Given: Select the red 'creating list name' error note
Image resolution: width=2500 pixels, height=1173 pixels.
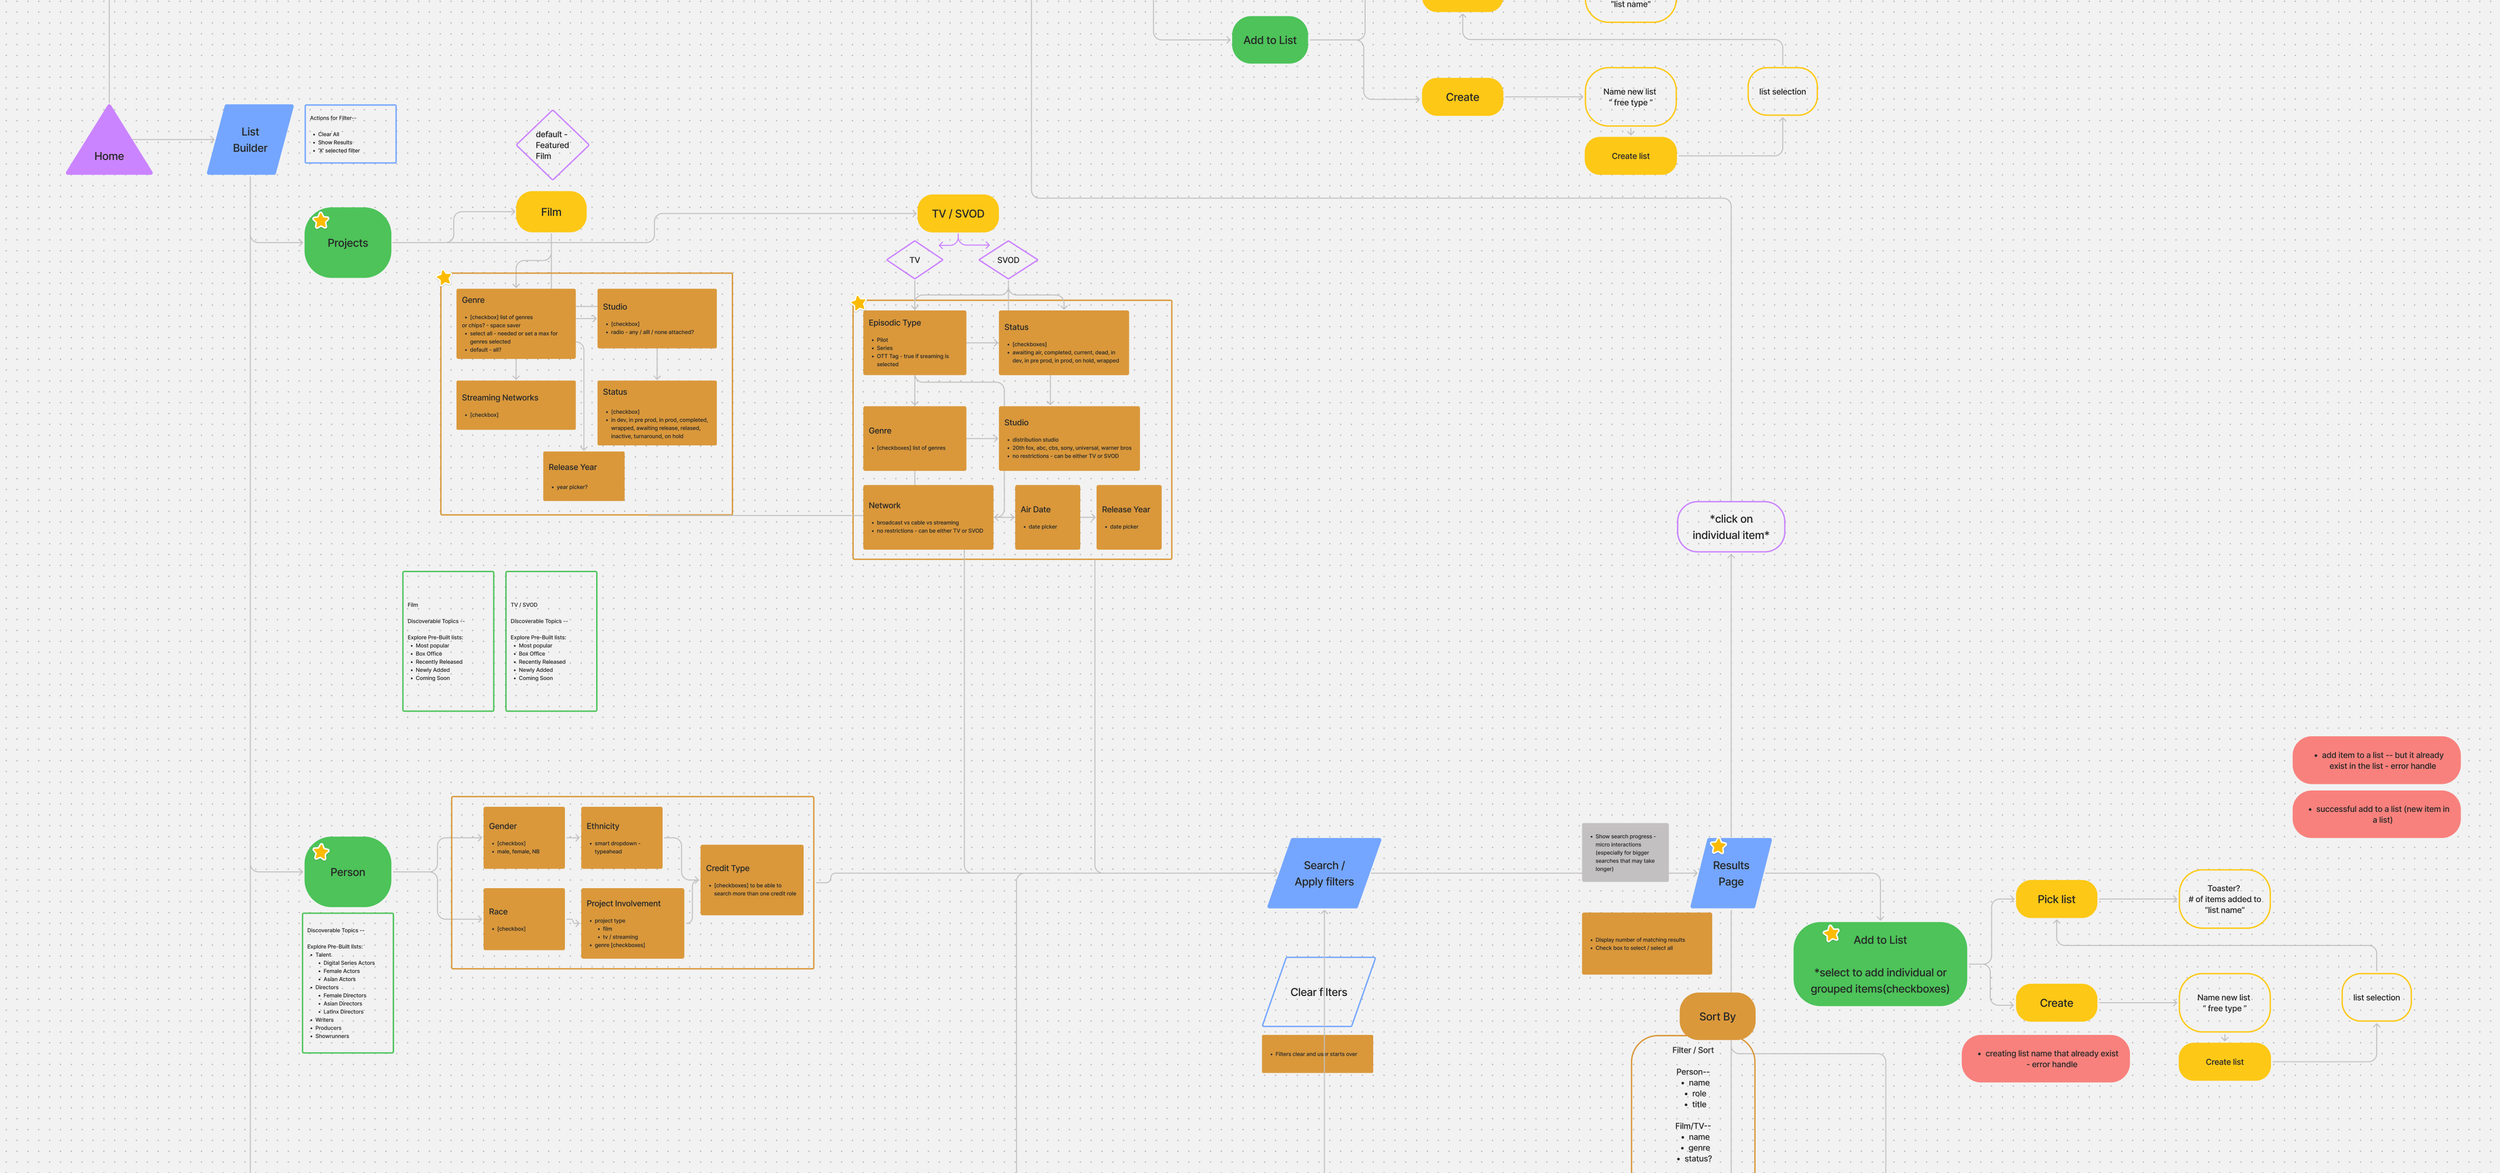Looking at the screenshot, I should [x=2045, y=1058].
